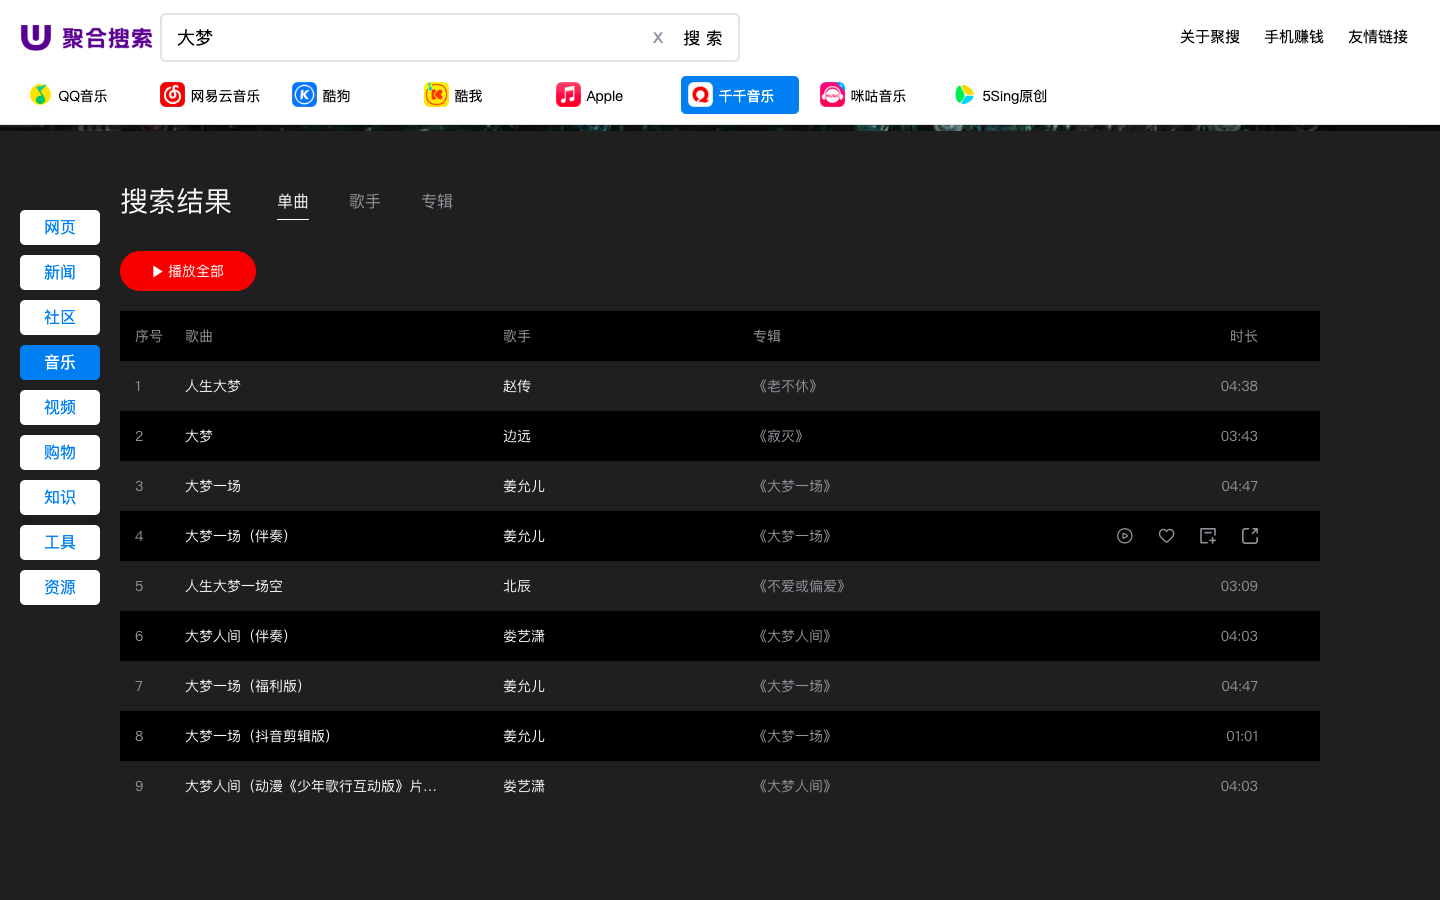
Task: Switch to the 歌手 tab
Action: point(365,201)
